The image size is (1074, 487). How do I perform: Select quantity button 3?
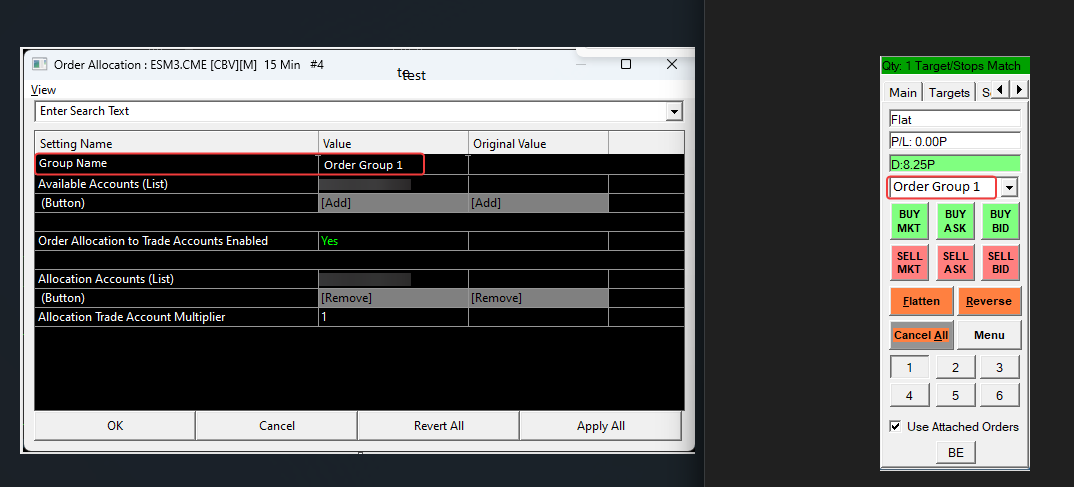click(999, 367)
